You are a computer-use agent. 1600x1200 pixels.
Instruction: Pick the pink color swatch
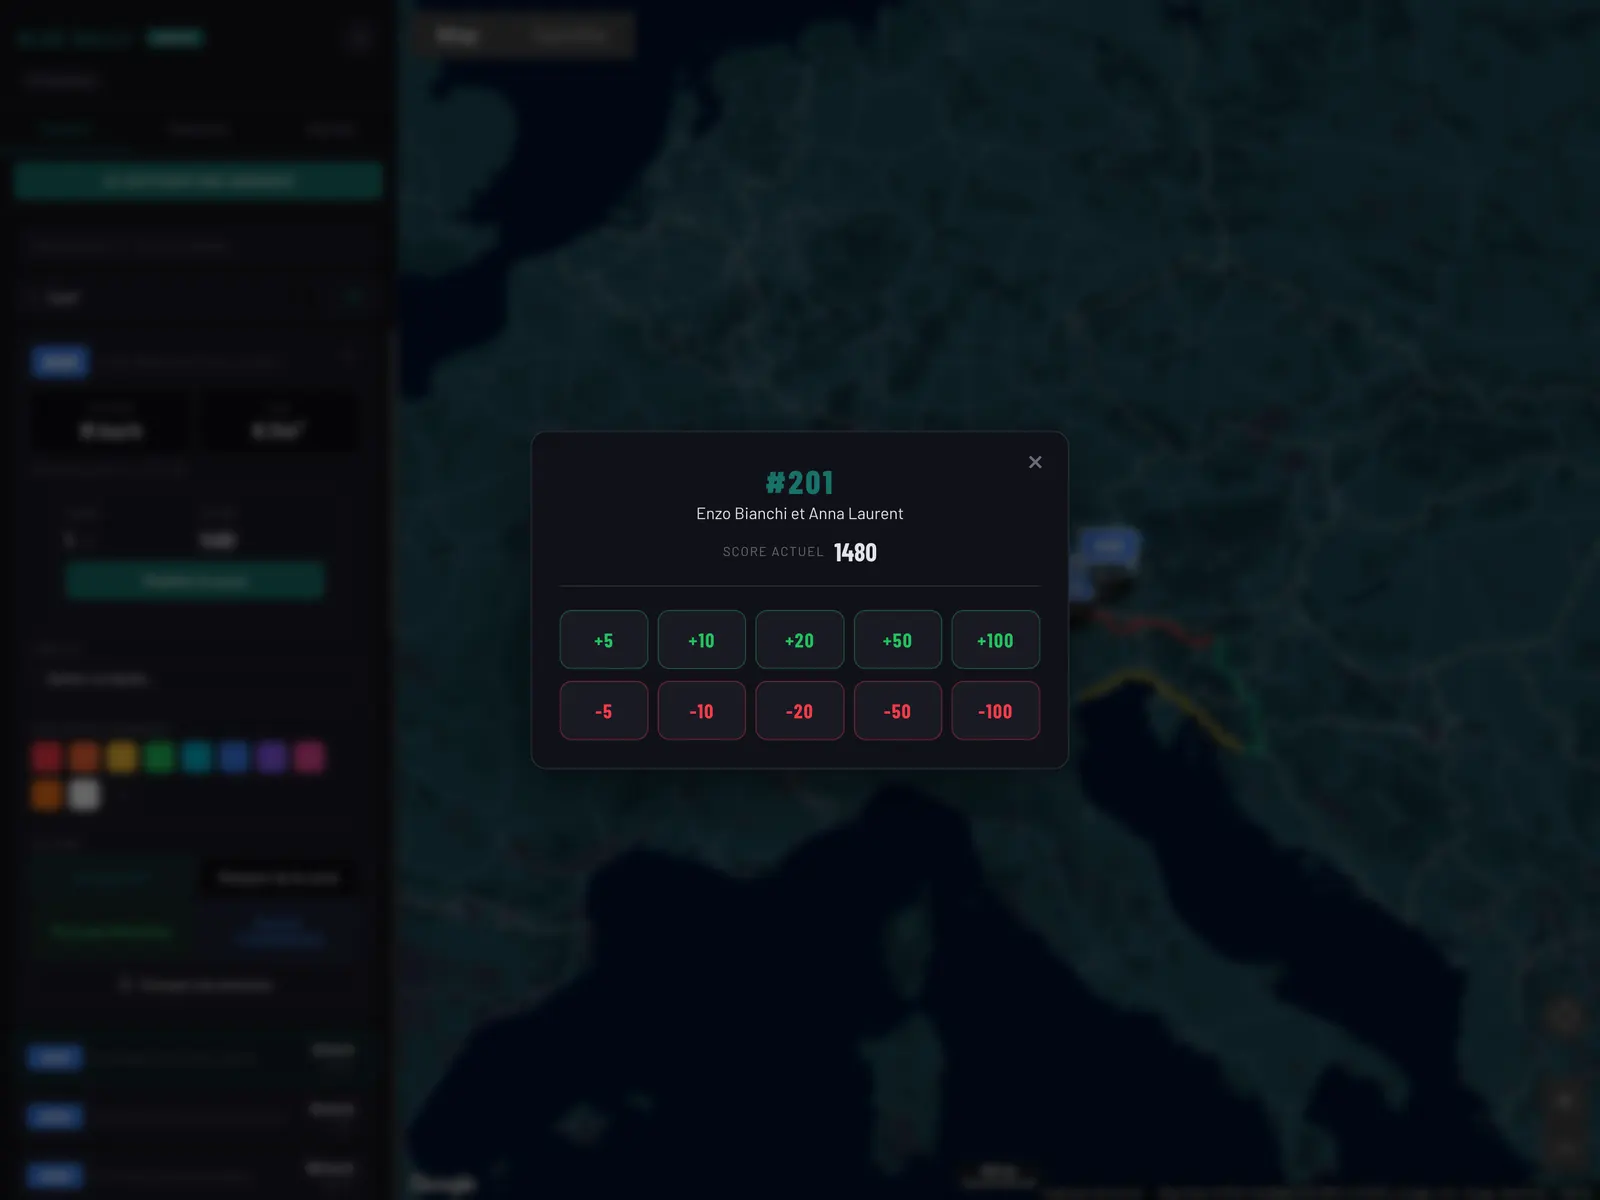[309, 757]
